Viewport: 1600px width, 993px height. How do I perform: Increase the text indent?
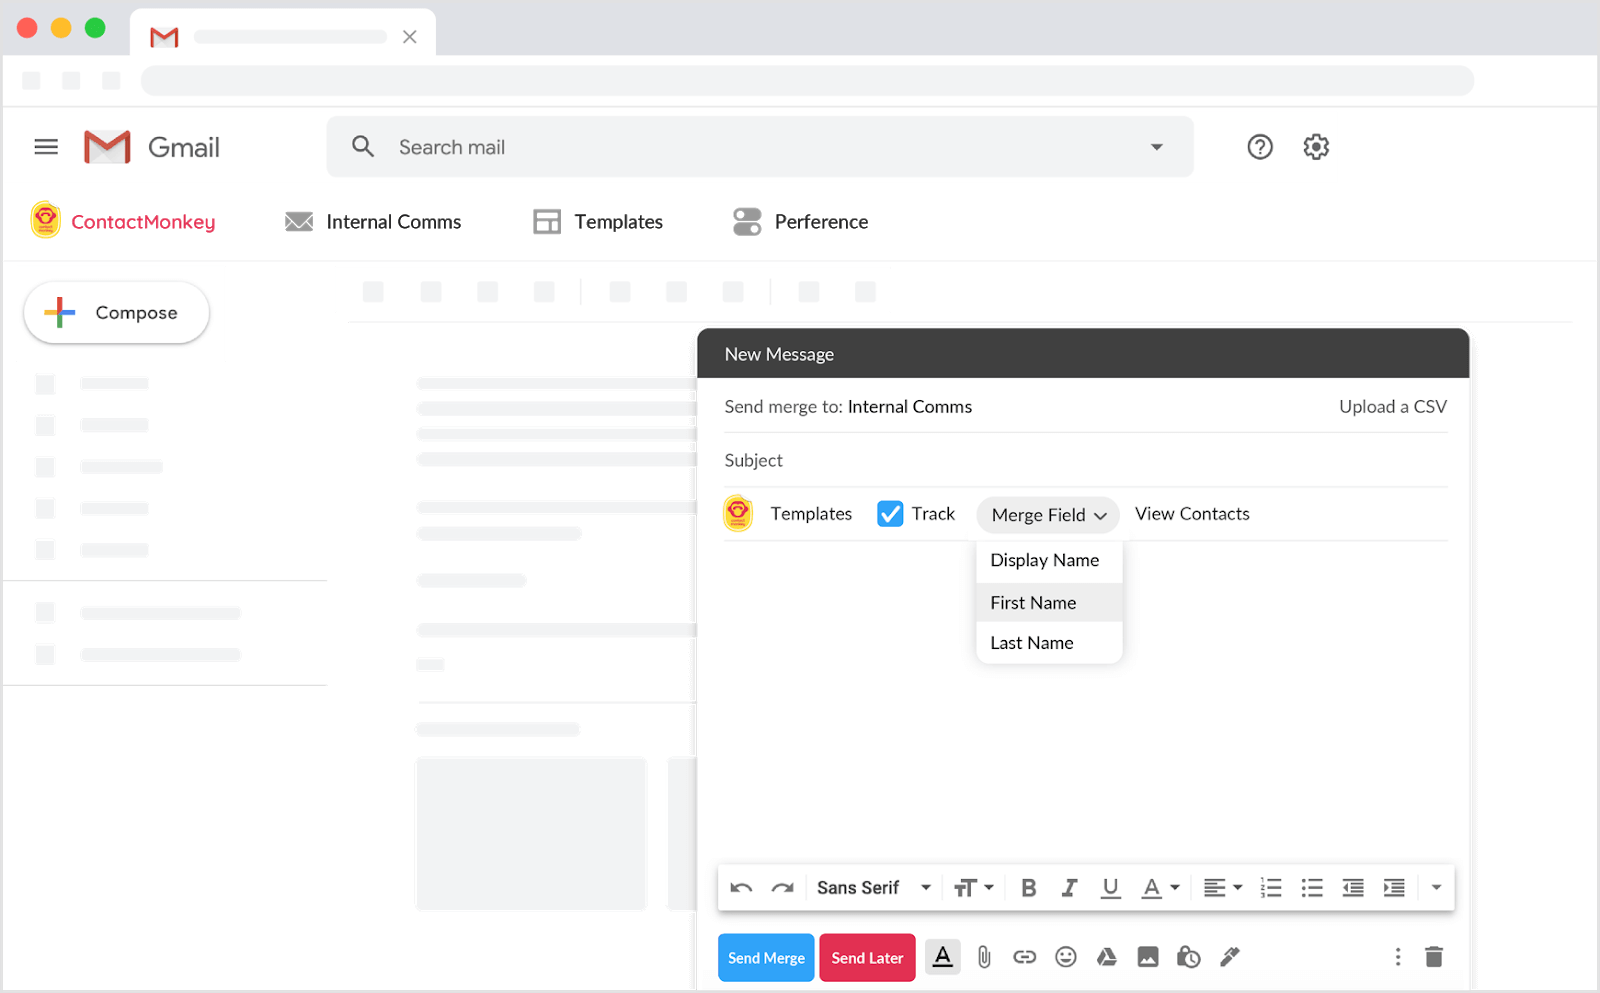click(x=1394, y=888)
